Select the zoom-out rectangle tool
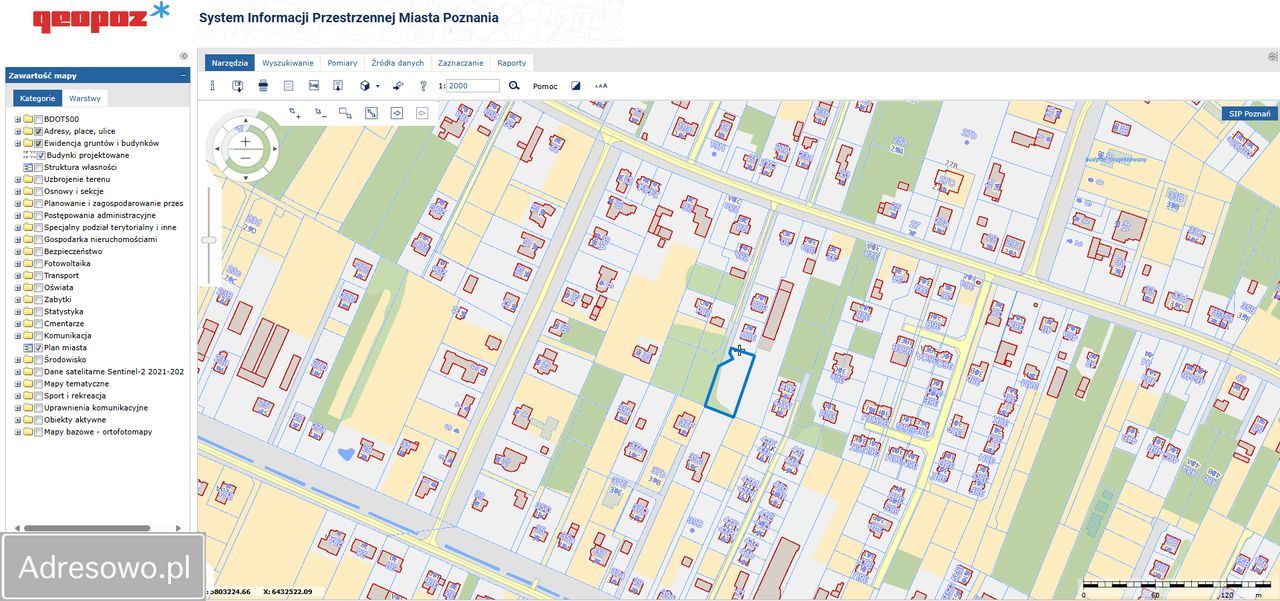This screenshot has width=1280, height=601. [320, 113]
